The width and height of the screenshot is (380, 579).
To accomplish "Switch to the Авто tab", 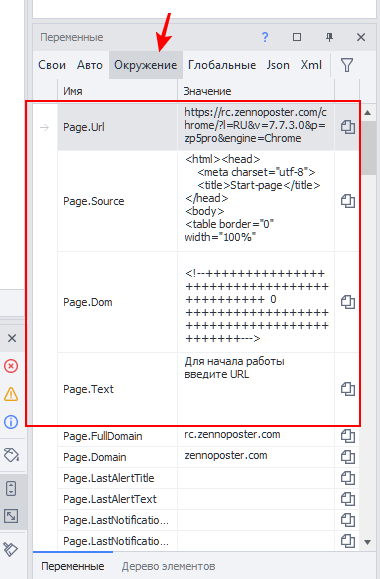I will coord(90,65).
